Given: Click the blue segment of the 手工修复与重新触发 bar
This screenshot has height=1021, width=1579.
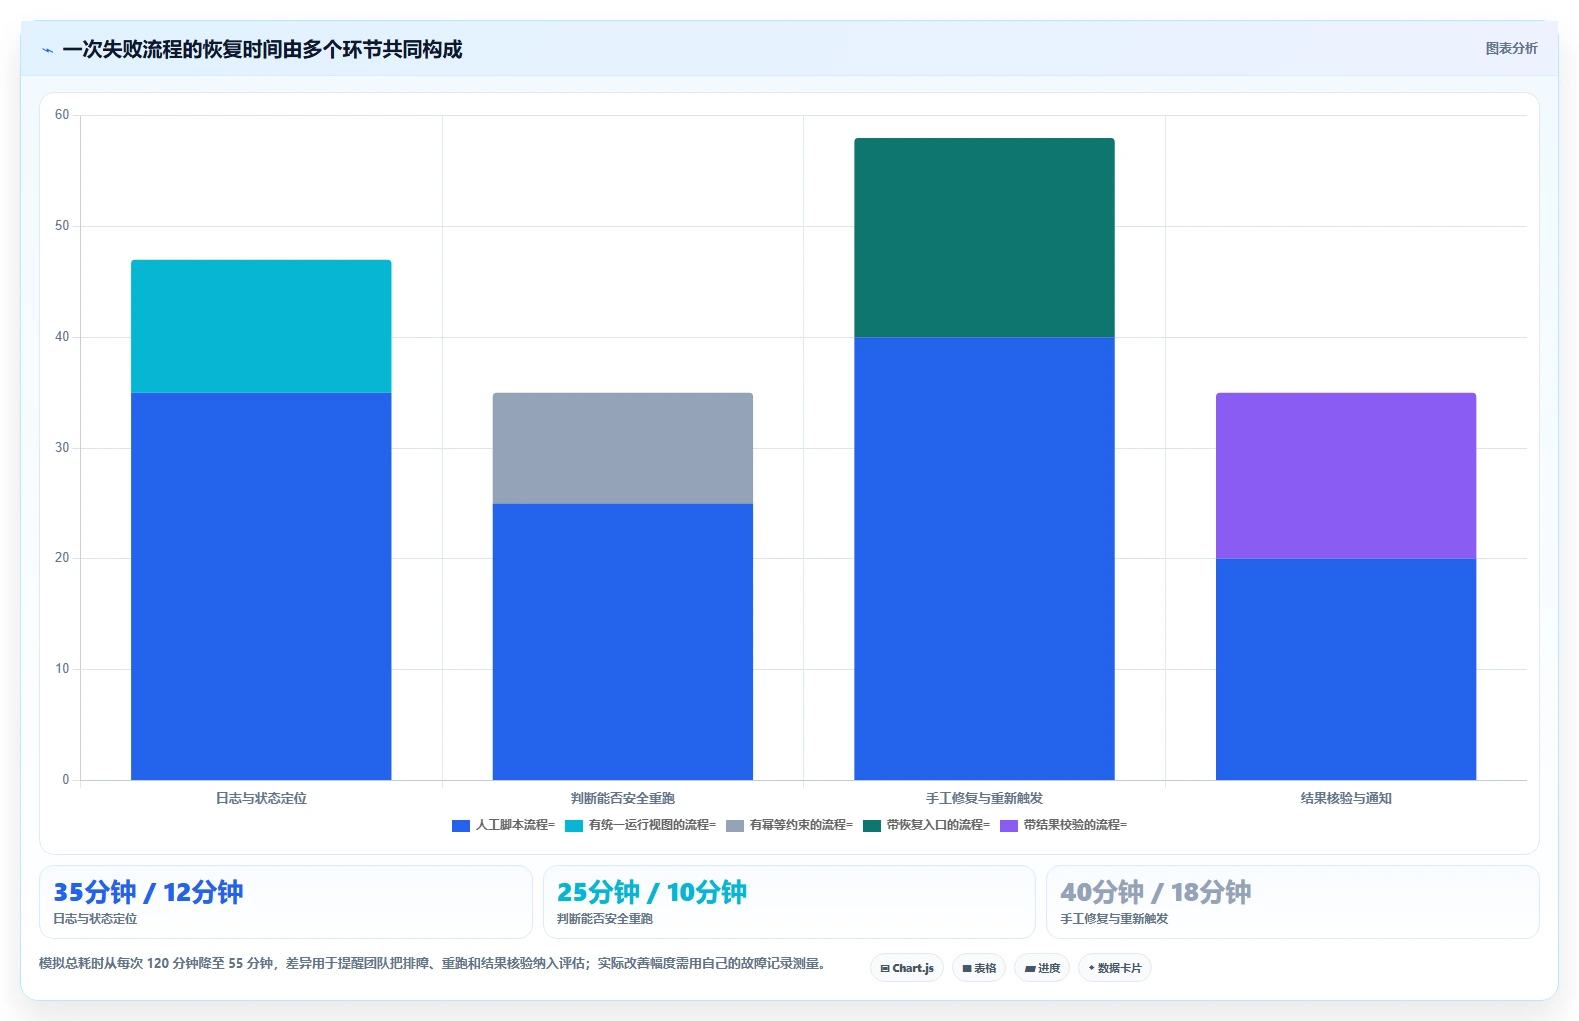Looking at the screenshot, I should point(984,559).
